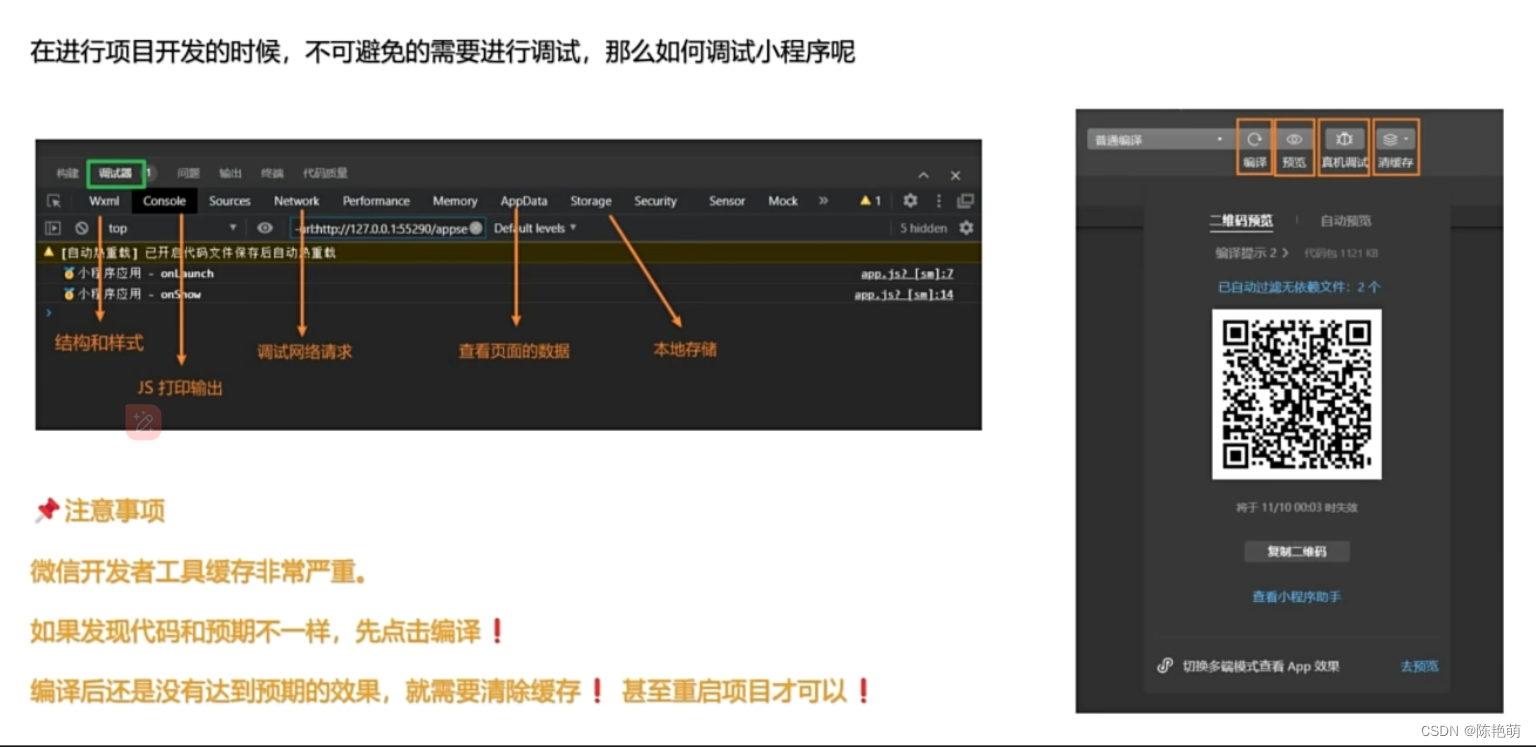1536x747 pixels.
Task: Expand 编译提示 2 chevron
Action: [1285, 253]
